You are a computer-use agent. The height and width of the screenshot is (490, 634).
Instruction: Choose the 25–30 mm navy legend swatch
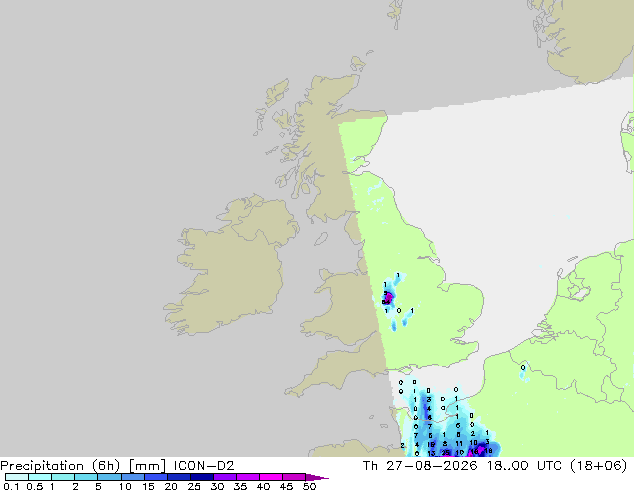point(201,477)
